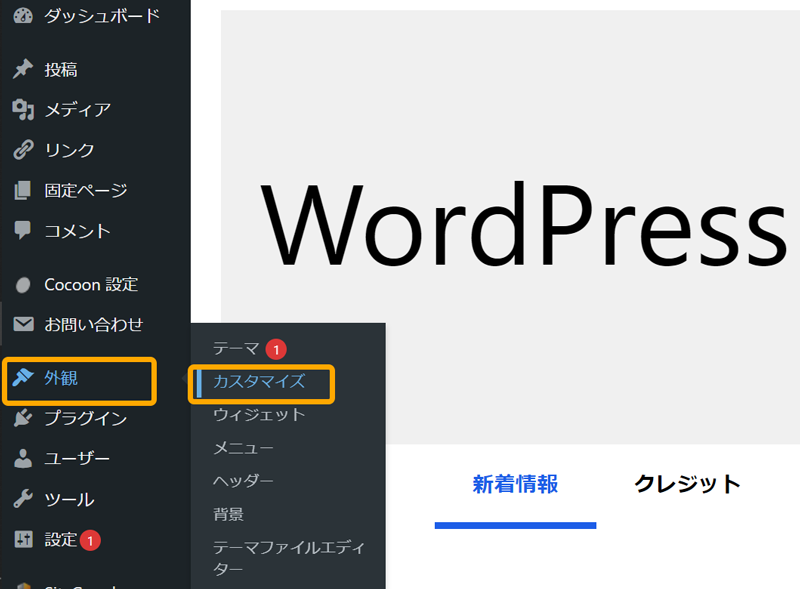The image size is (800, 589).
Task: Click the paintbrush icon beside 外観
Action: click(x=23, y=378)
